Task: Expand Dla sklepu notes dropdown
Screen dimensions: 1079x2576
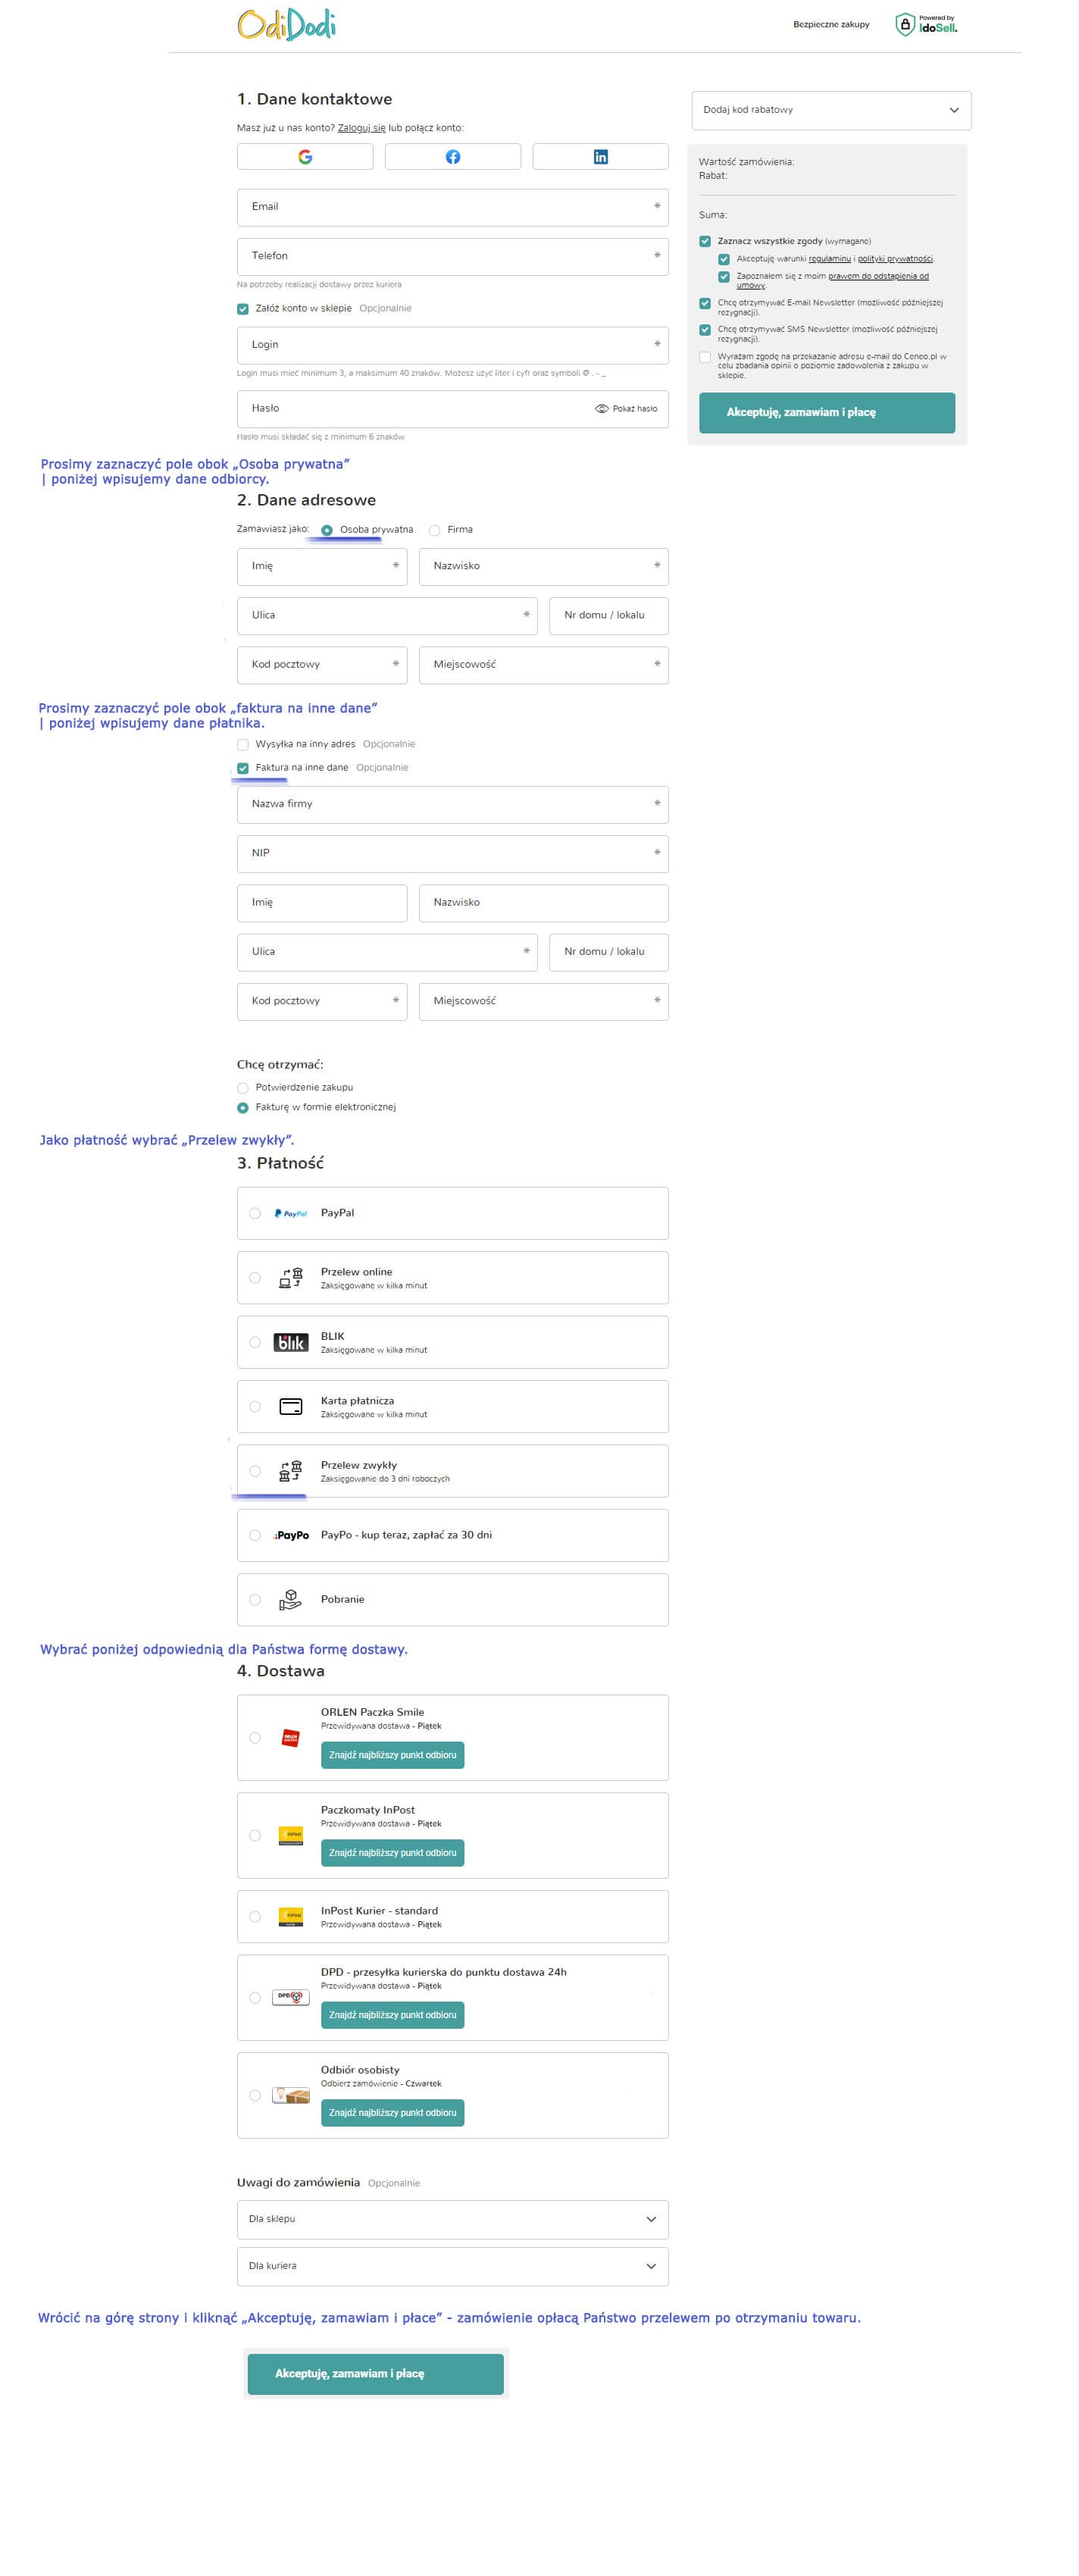Action: pyautogui.click(x=453, y=2219)
